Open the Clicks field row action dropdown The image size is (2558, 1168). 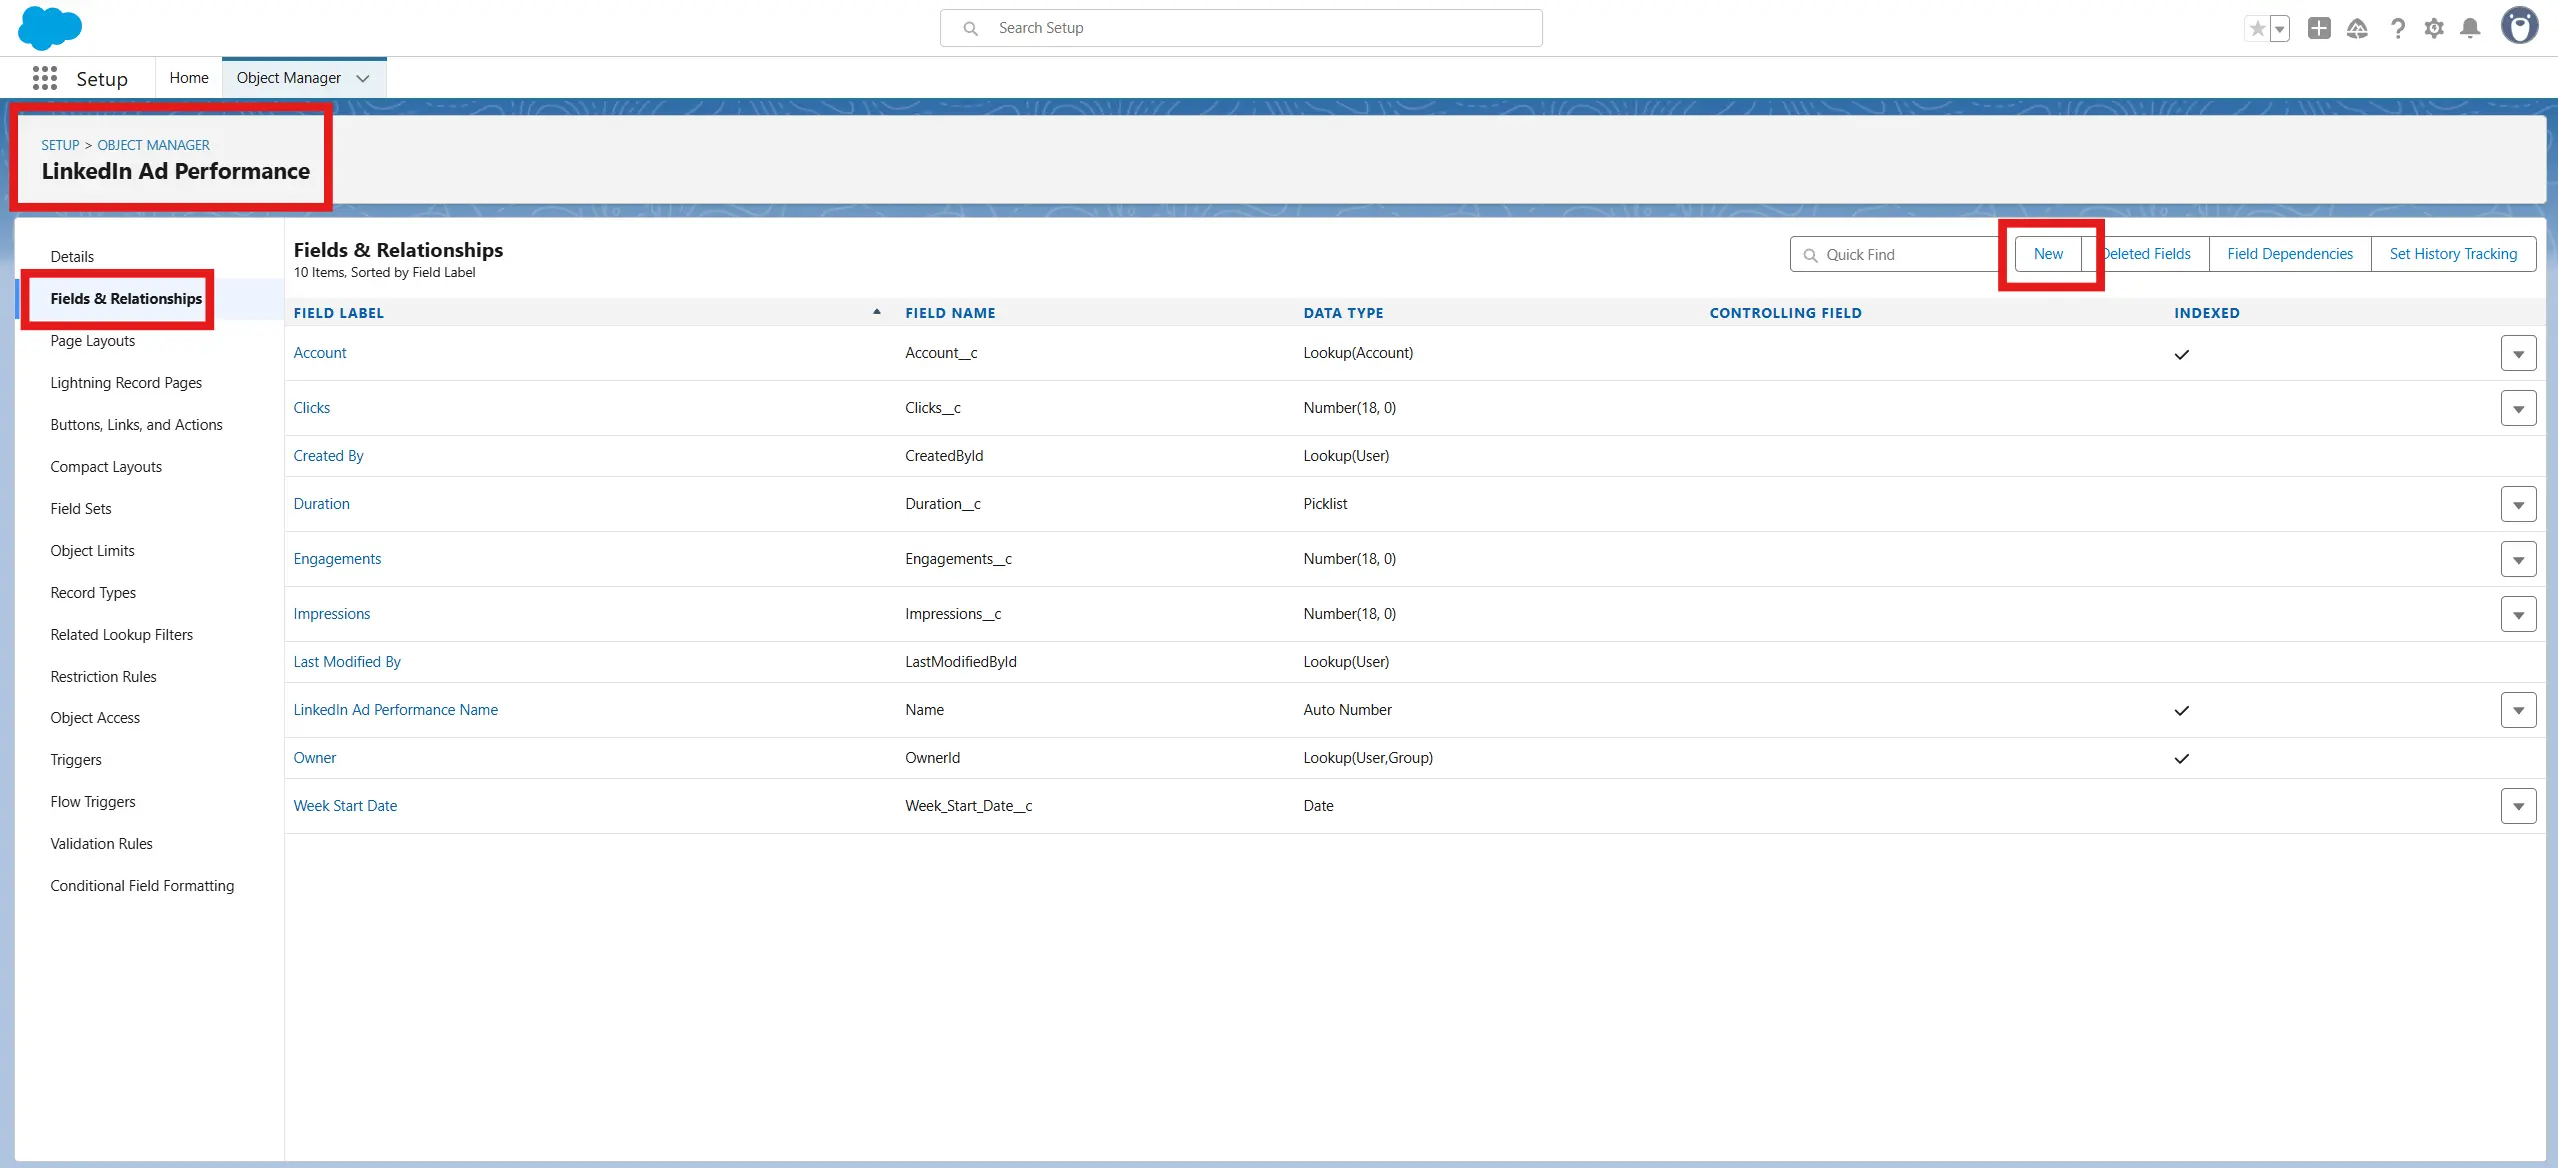[x=2517, y=408]
